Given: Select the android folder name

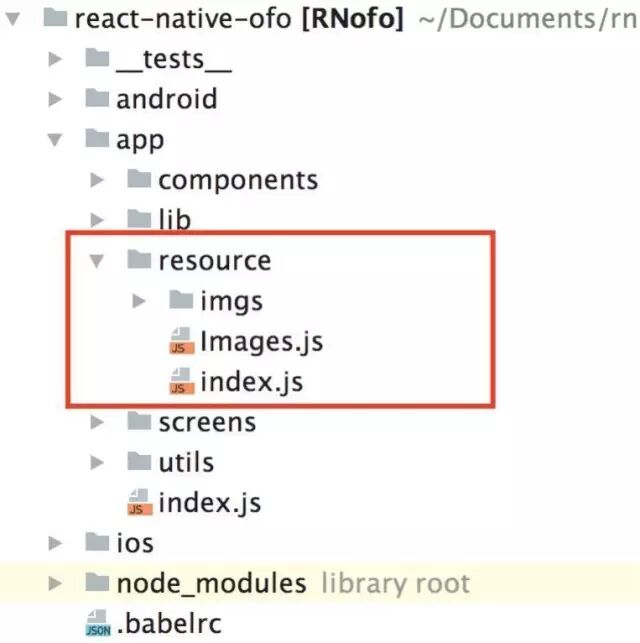Looking at the screenshot, I should coord(167,99).
